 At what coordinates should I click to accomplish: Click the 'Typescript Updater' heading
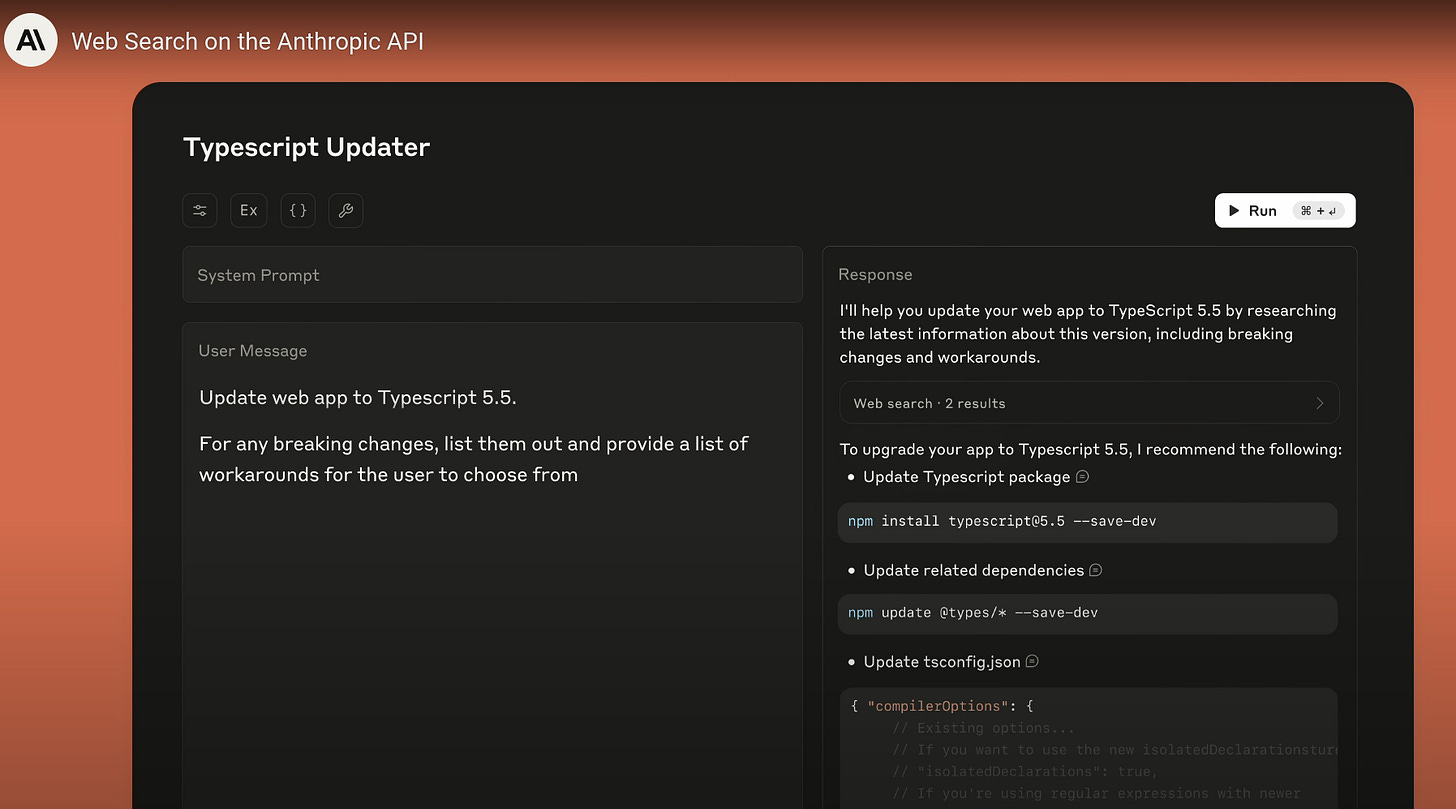[x=307, y=147]
